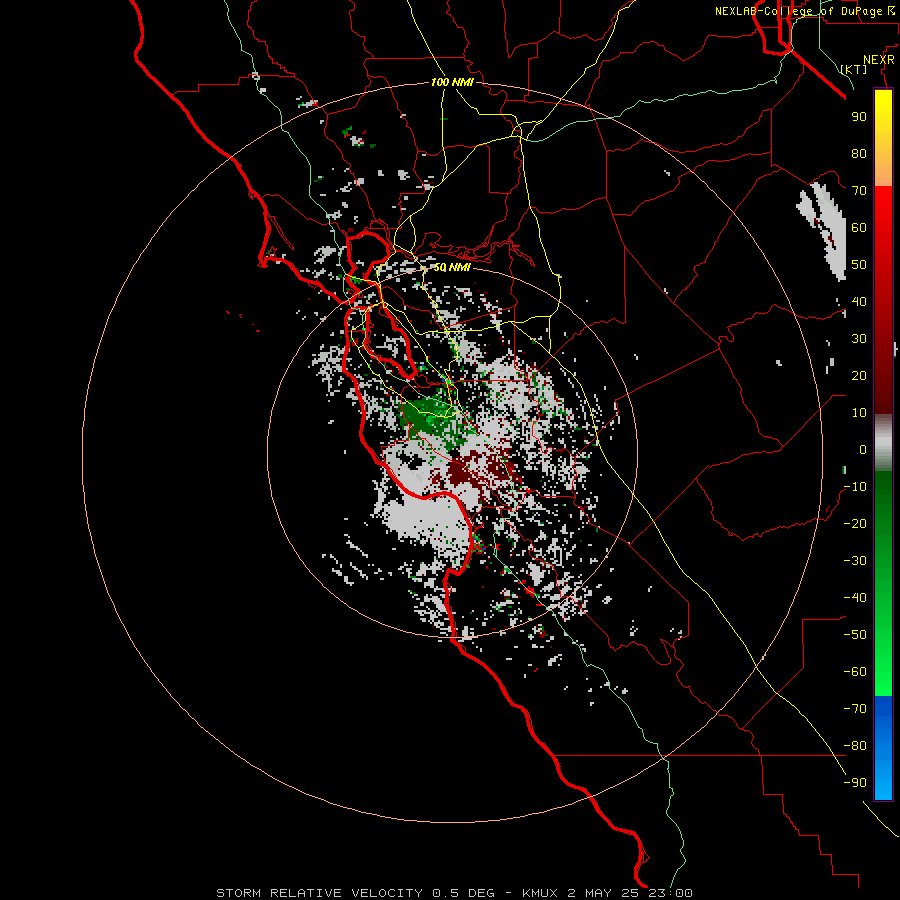
Task: Click the -90 scale label
Action: pyautogui.click(x=855, y=783)
